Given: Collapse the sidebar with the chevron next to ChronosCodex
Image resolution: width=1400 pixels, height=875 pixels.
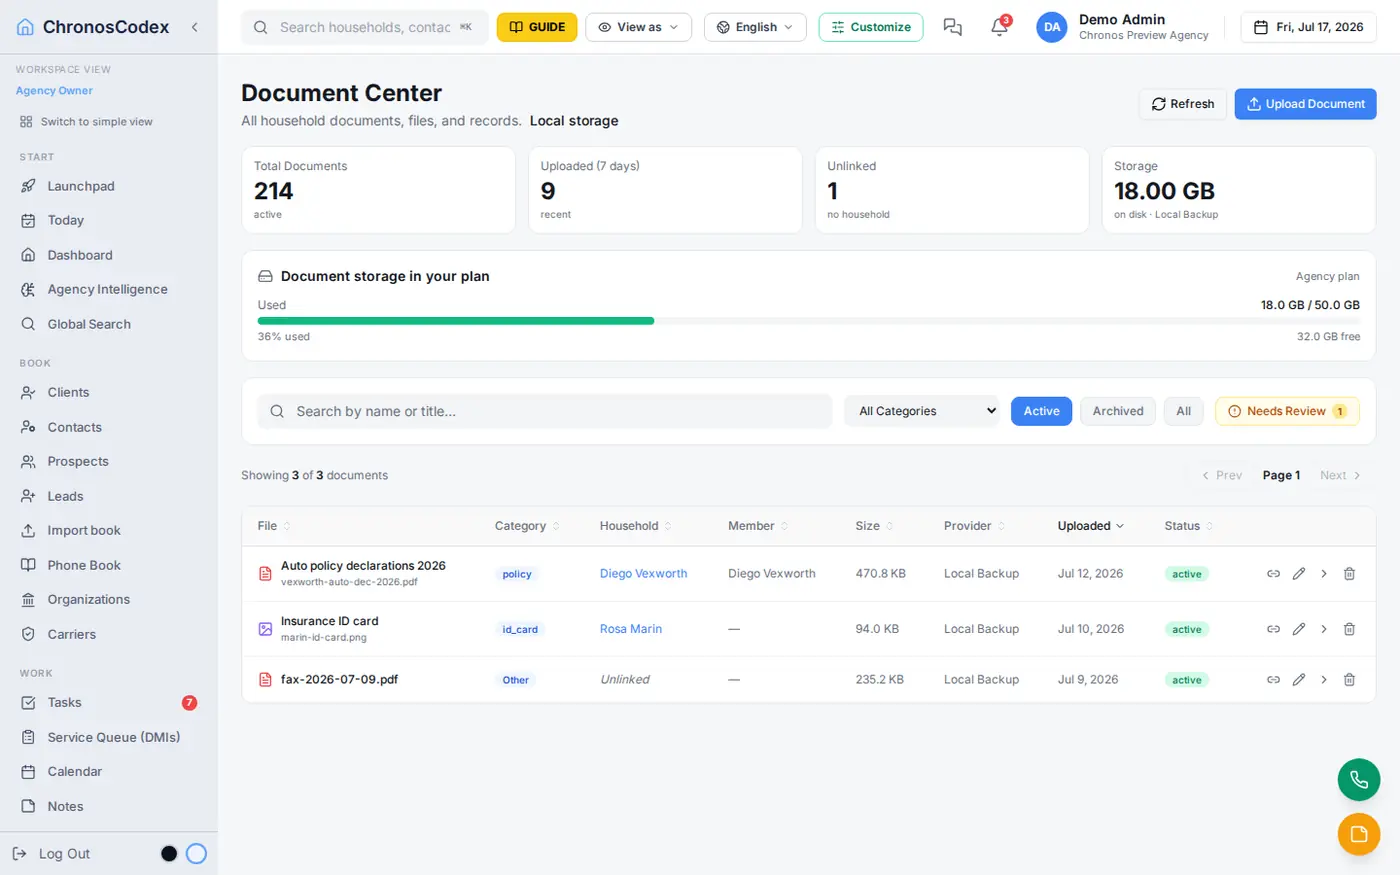Looking at the screenshot, I should pyautogui.click(x=195, y=27).
